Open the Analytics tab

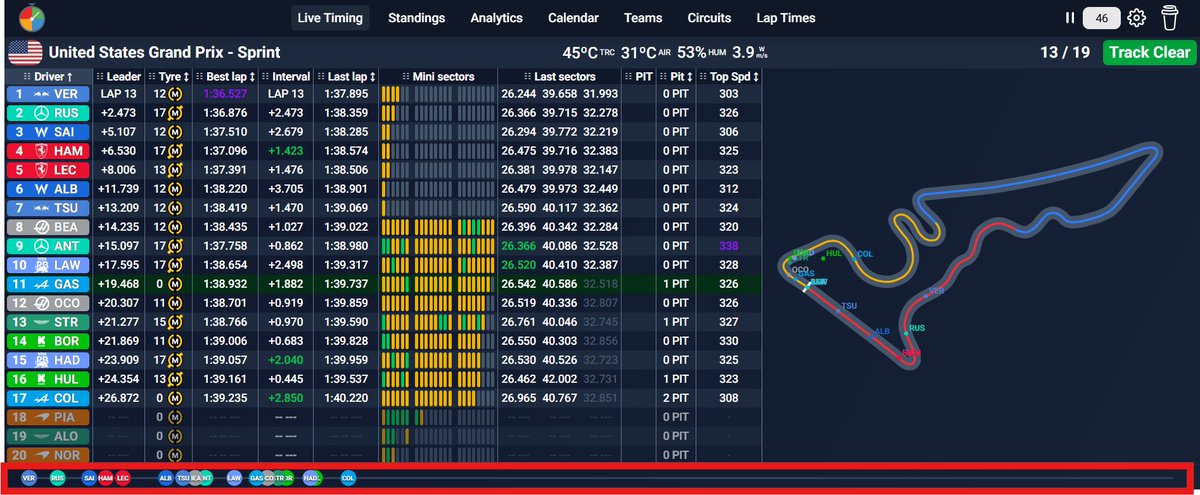click(496, 18)
